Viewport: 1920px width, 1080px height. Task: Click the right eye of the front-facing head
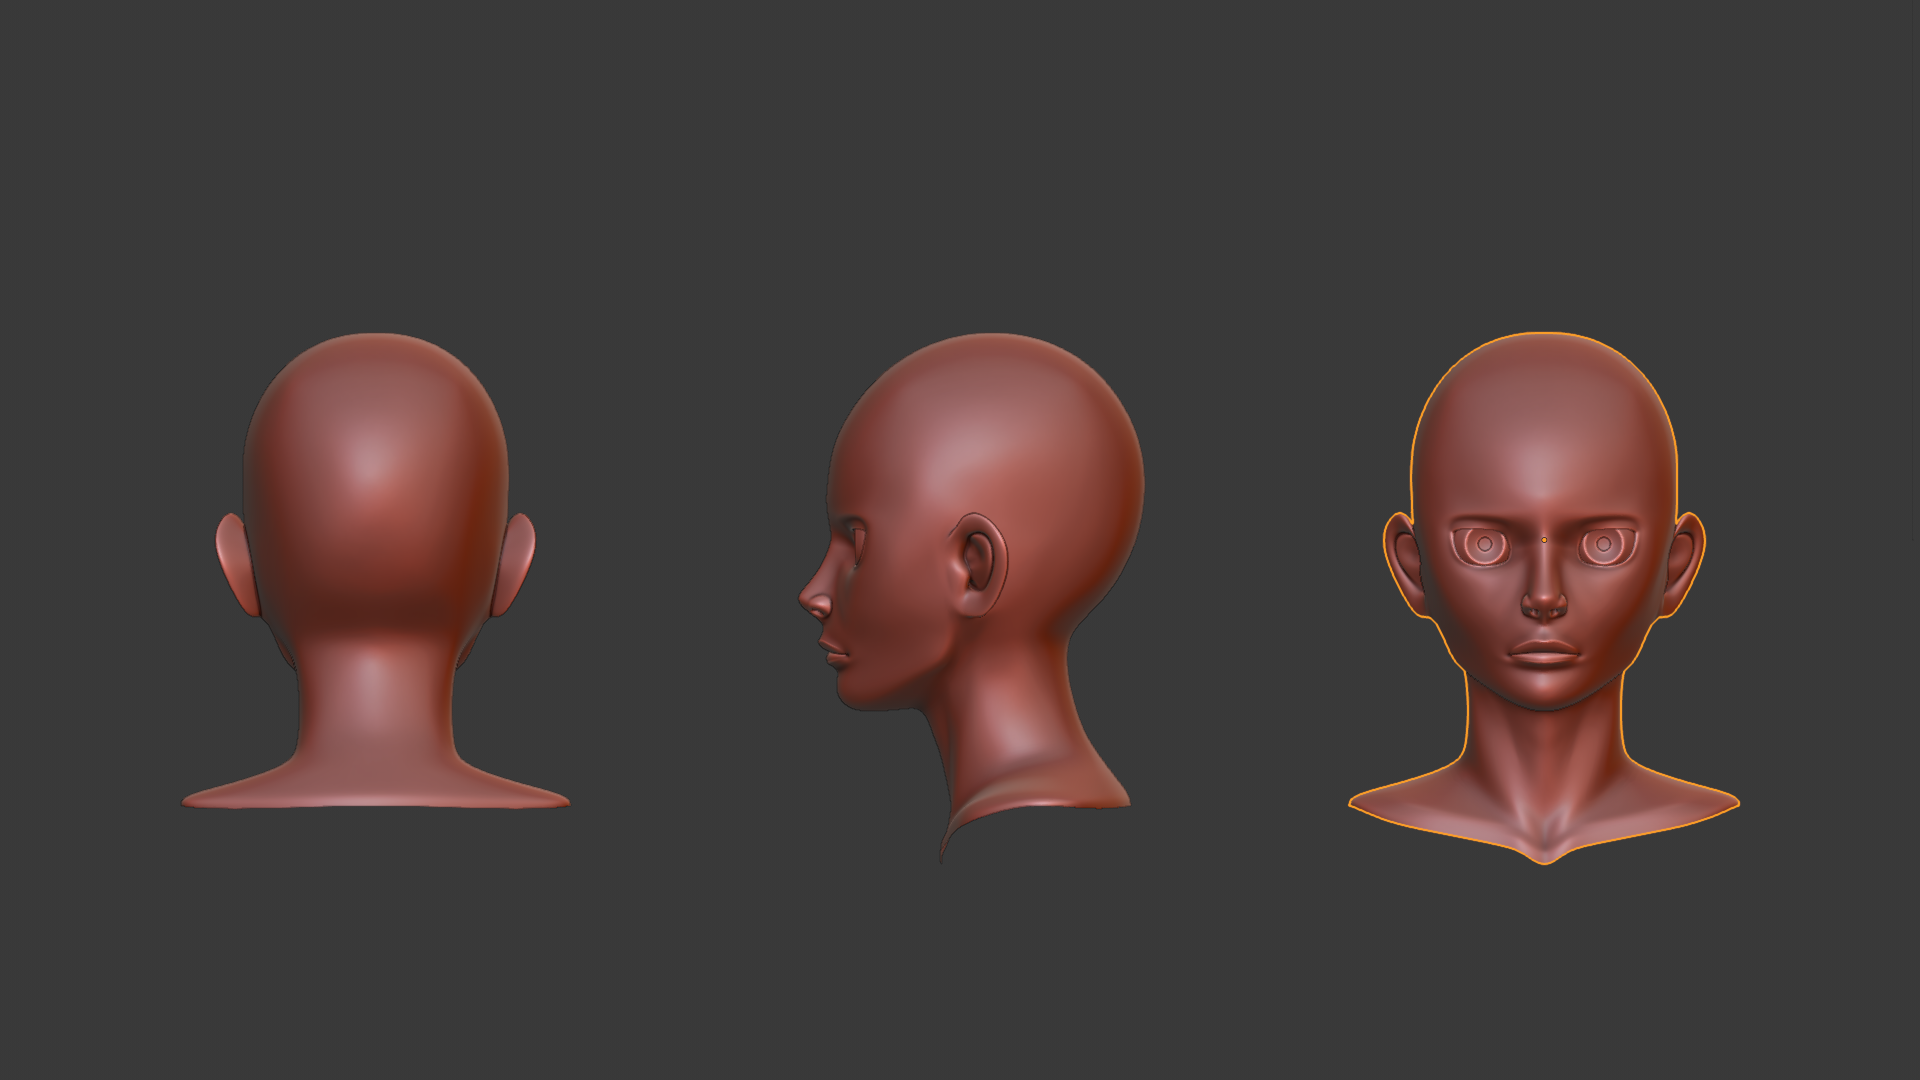[1604, 546]
